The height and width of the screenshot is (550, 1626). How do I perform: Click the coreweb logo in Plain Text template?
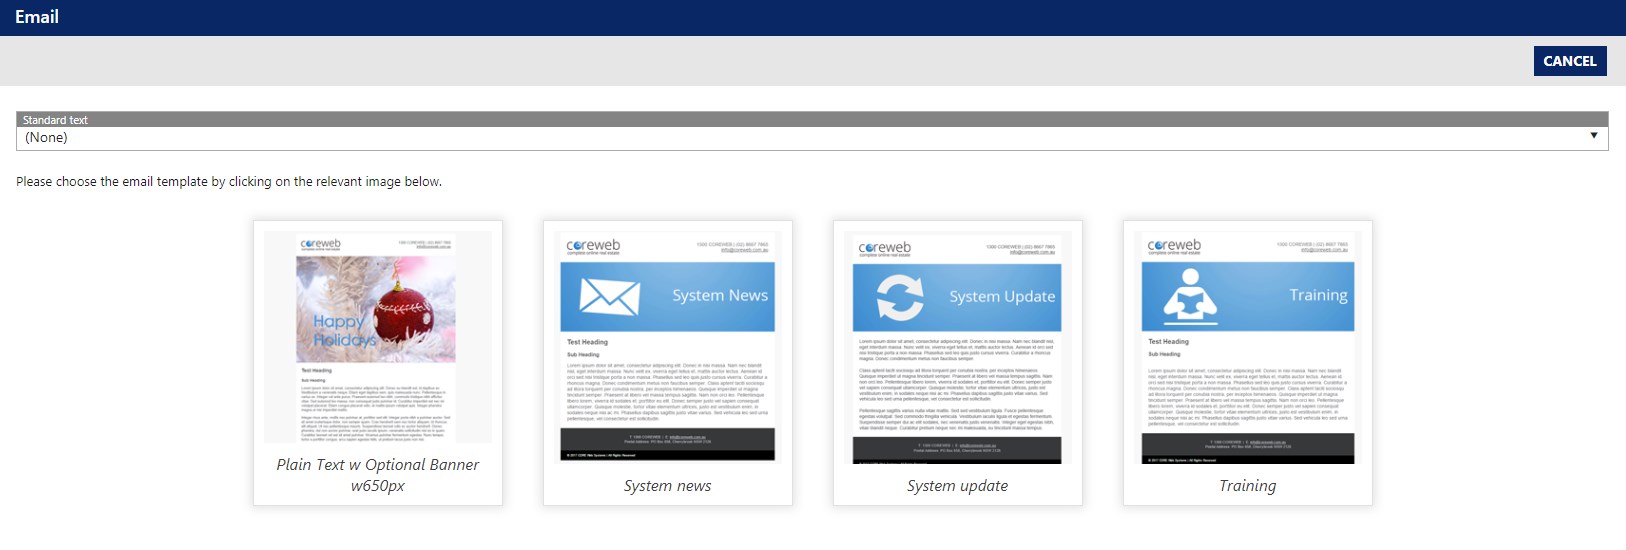[x=321, y=244]
